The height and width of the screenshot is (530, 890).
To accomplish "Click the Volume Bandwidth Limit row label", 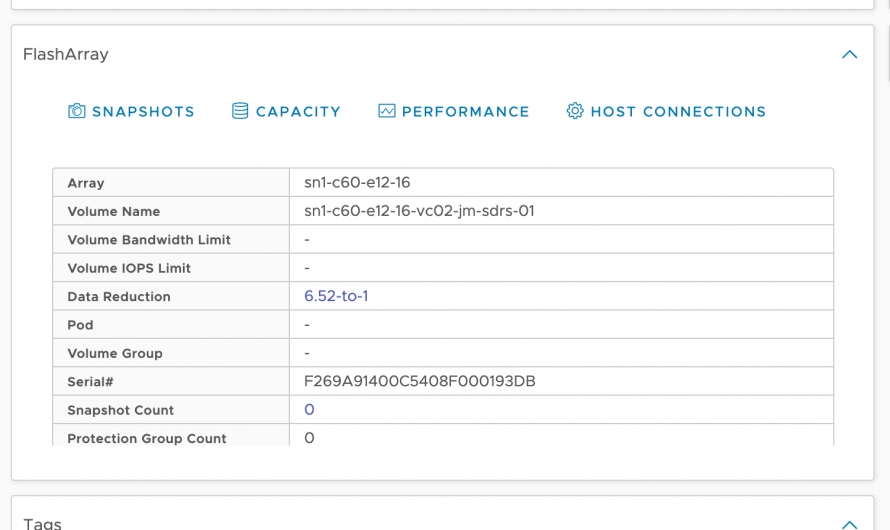I will 149,240.
